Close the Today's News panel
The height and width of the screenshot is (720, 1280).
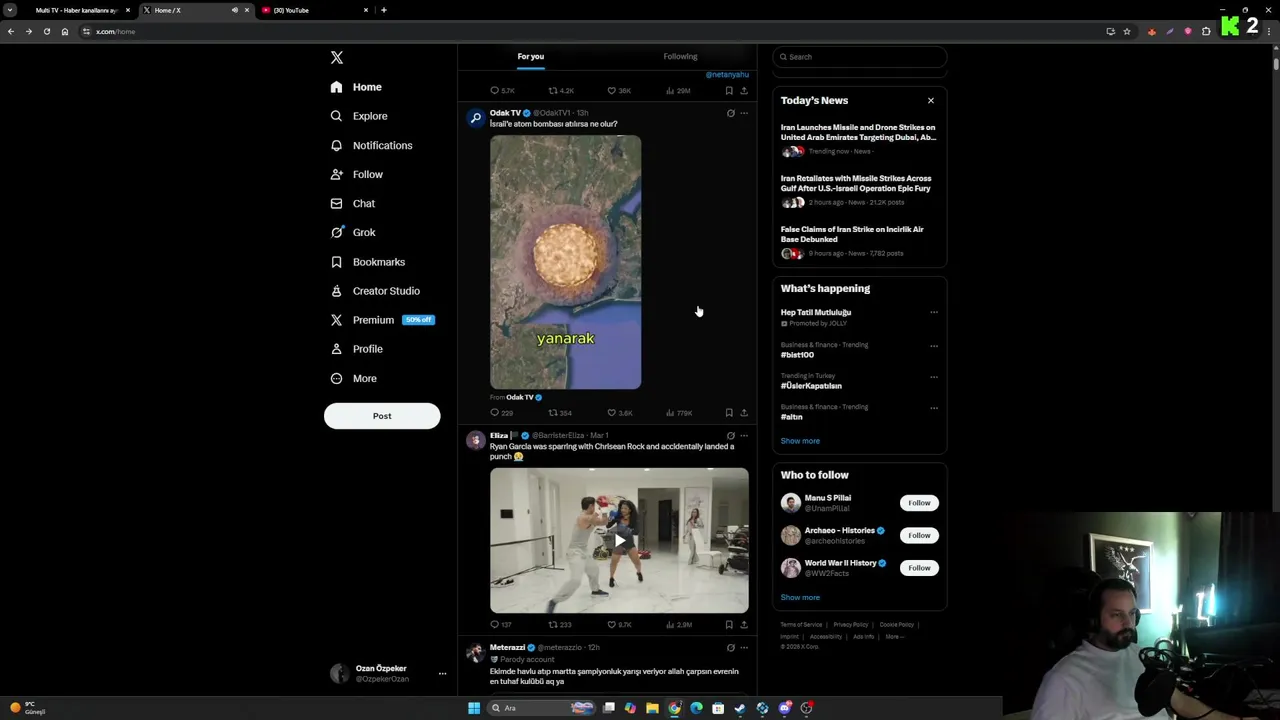tap(931, 101)
